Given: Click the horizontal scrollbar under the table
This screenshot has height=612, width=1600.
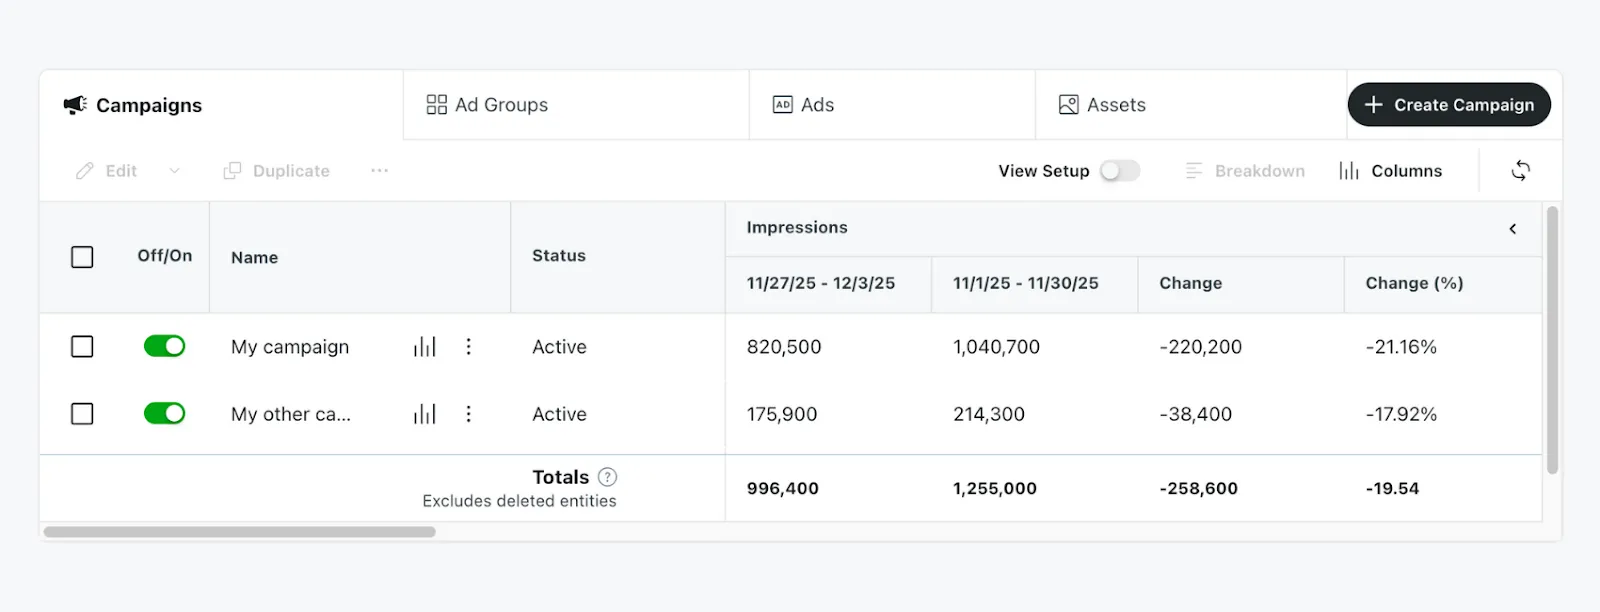Looking at the screenshot, I should [240, 532].
